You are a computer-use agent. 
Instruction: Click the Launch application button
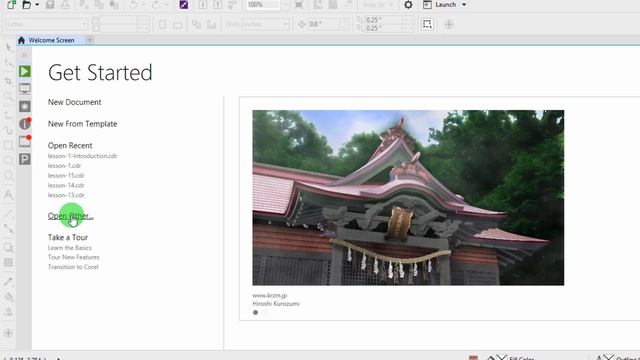(x=440, y=4)
